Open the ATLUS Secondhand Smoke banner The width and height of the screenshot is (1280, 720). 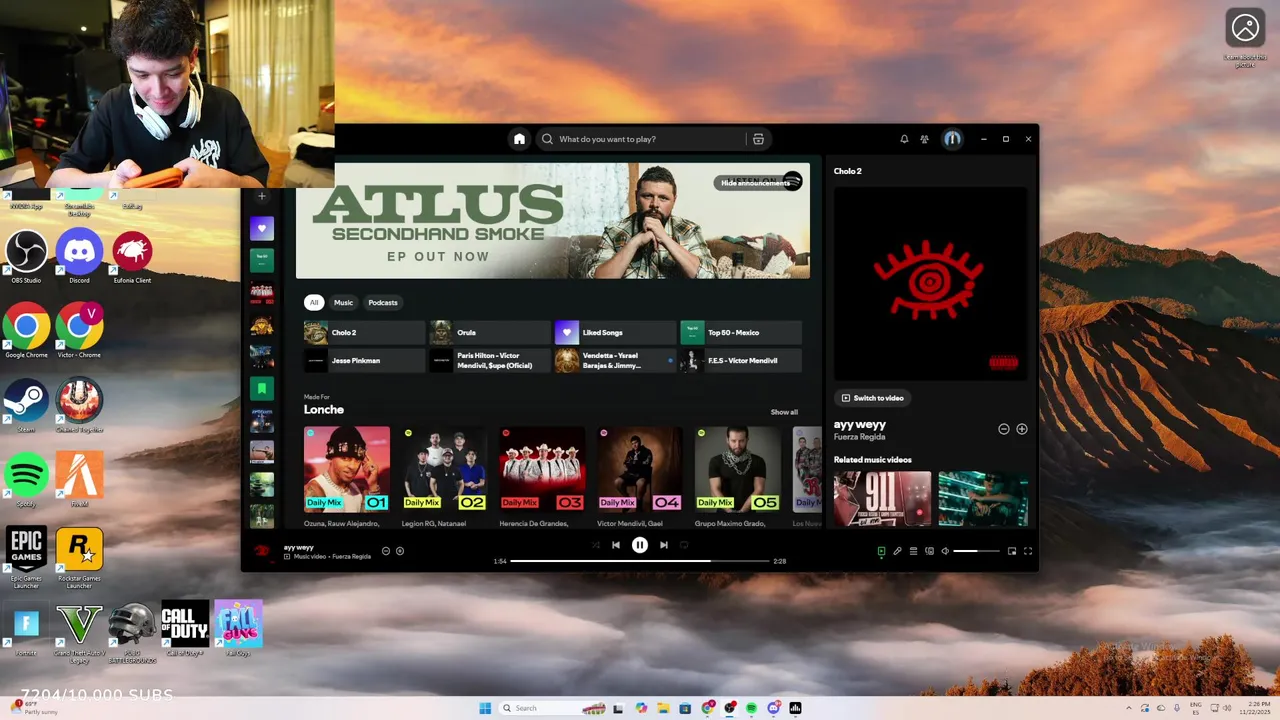(552, 220)
